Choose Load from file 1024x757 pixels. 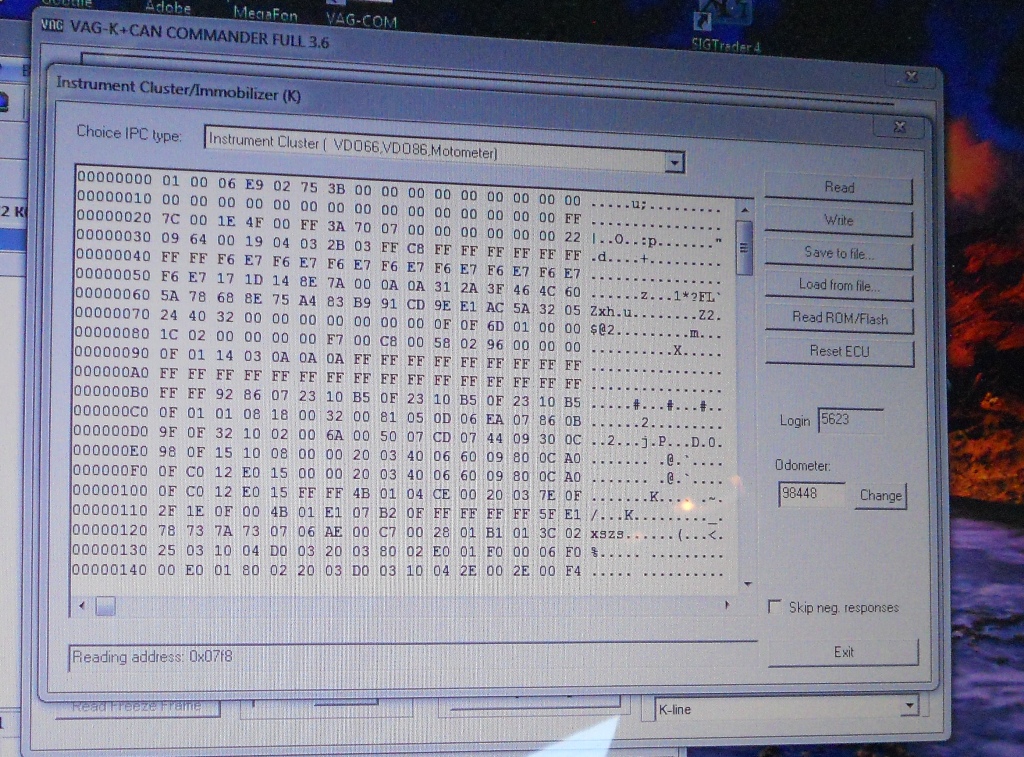(x=839, y=286)
